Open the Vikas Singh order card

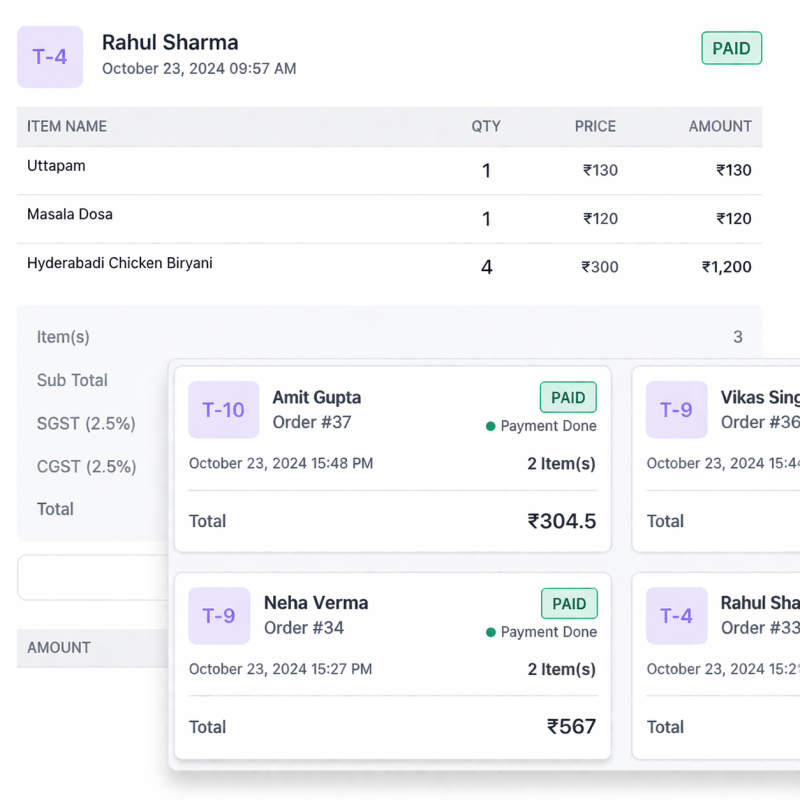716,459
